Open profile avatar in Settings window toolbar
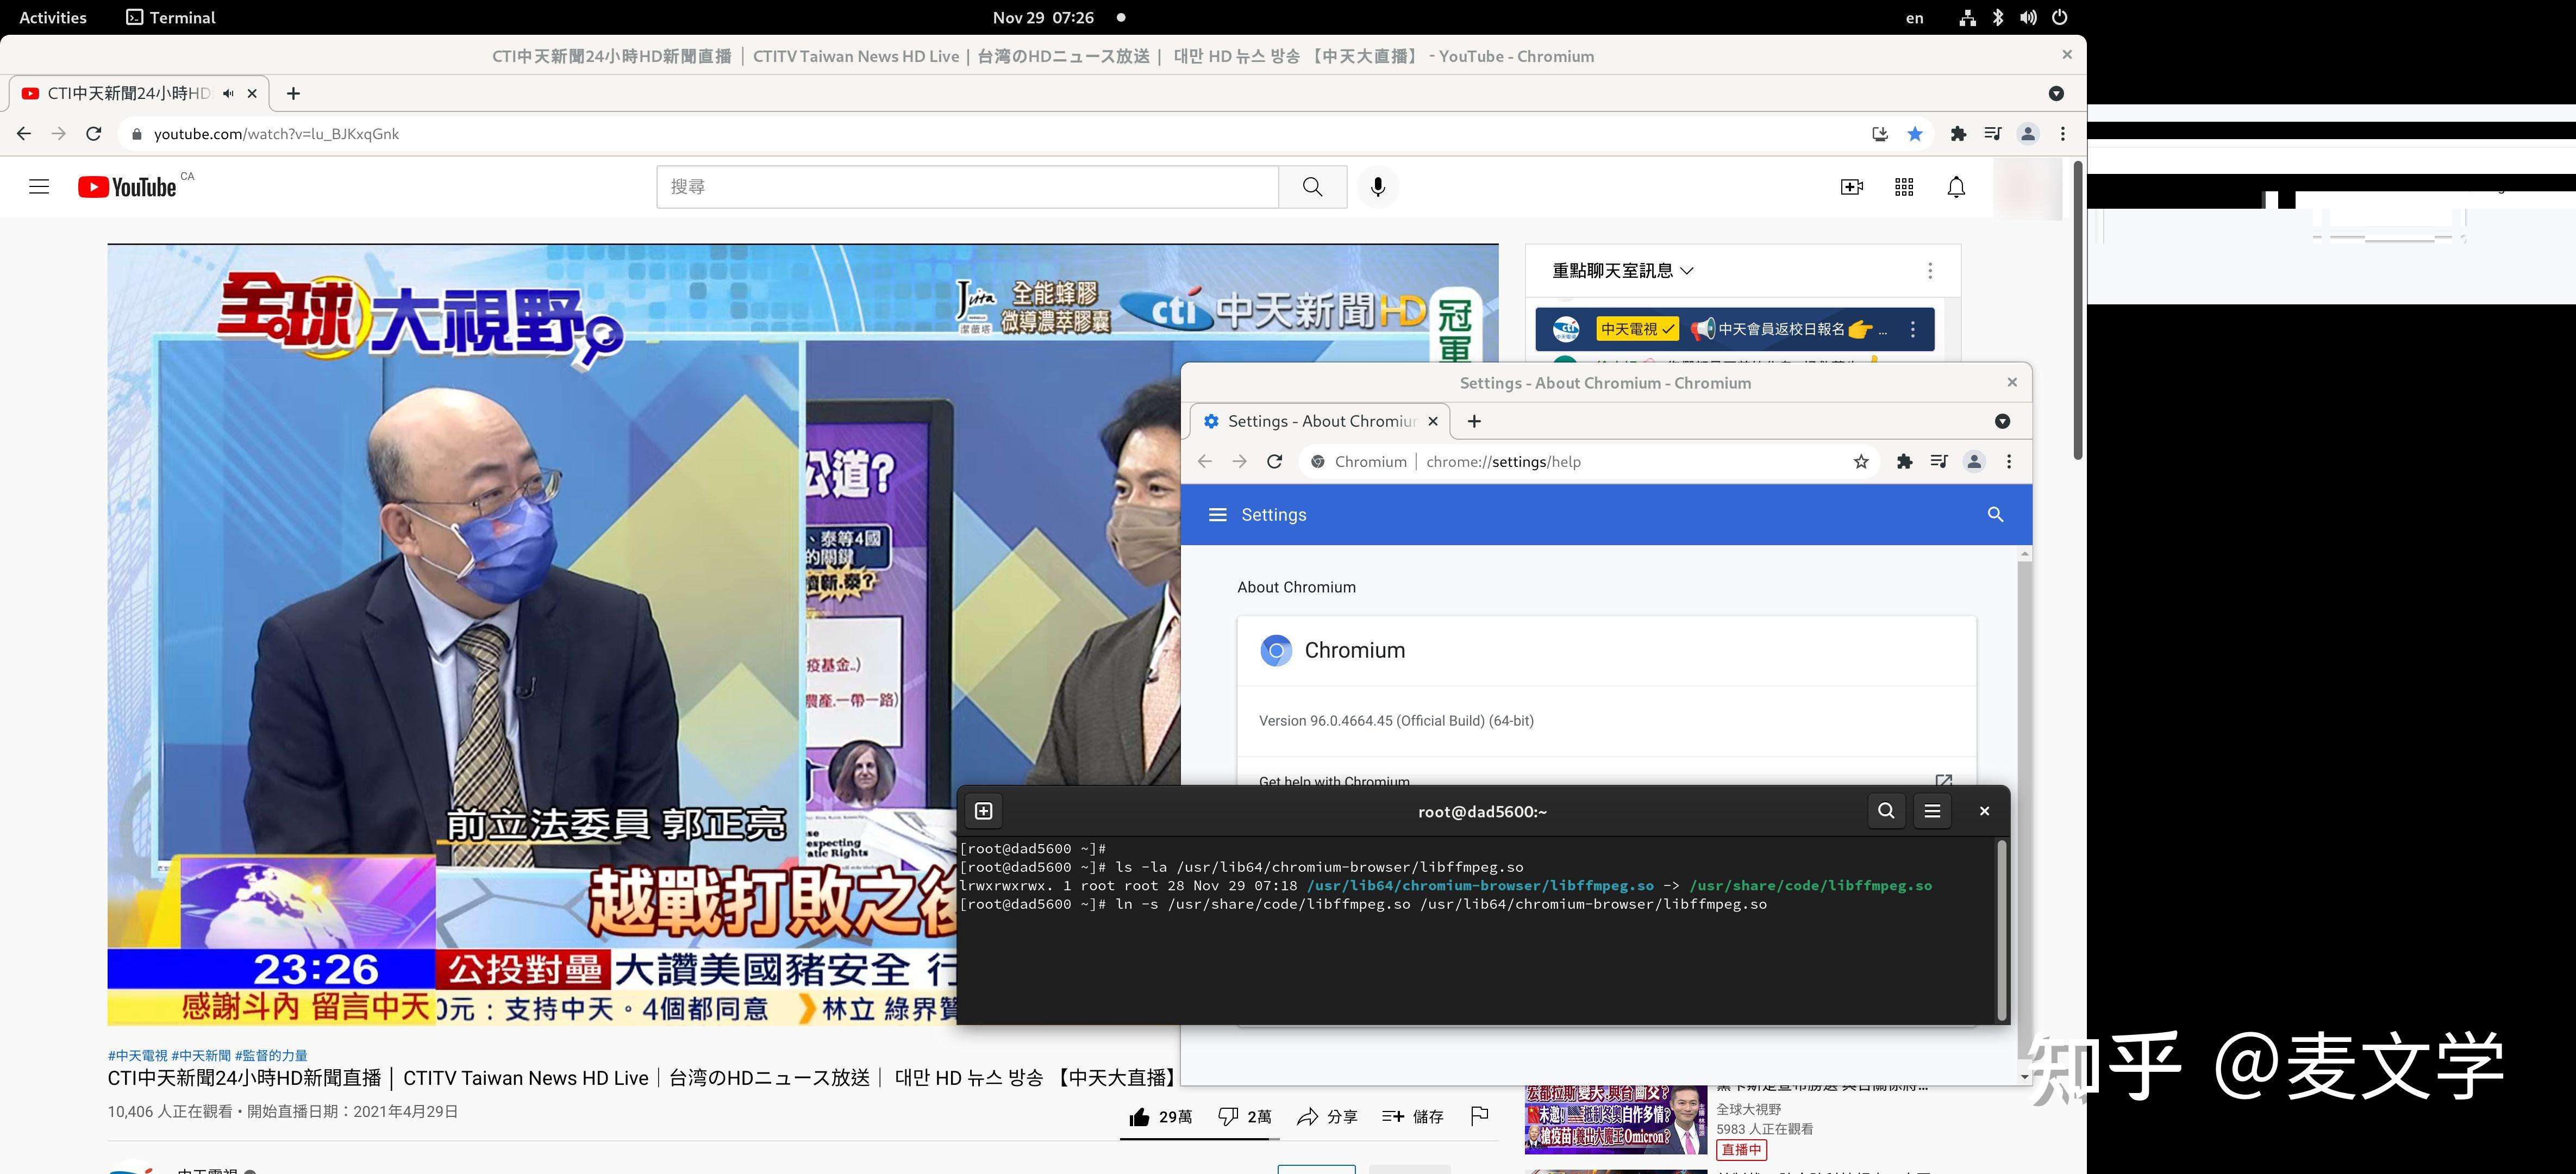The width and height of the screenshot is (2576, 1174). [1974, 461]
